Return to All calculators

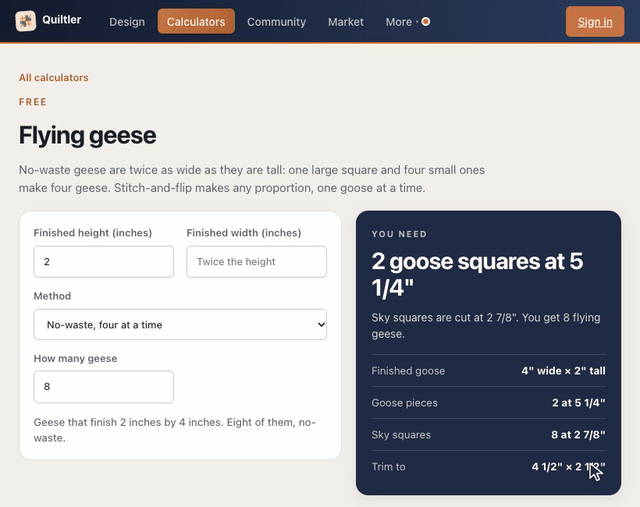tap(53, 78)
